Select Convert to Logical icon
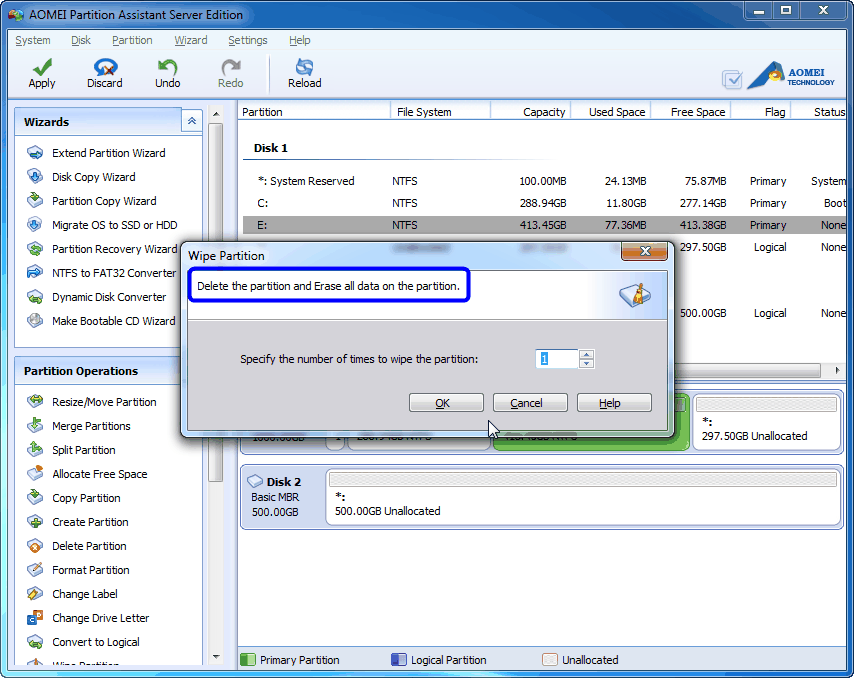 [35, 642]
